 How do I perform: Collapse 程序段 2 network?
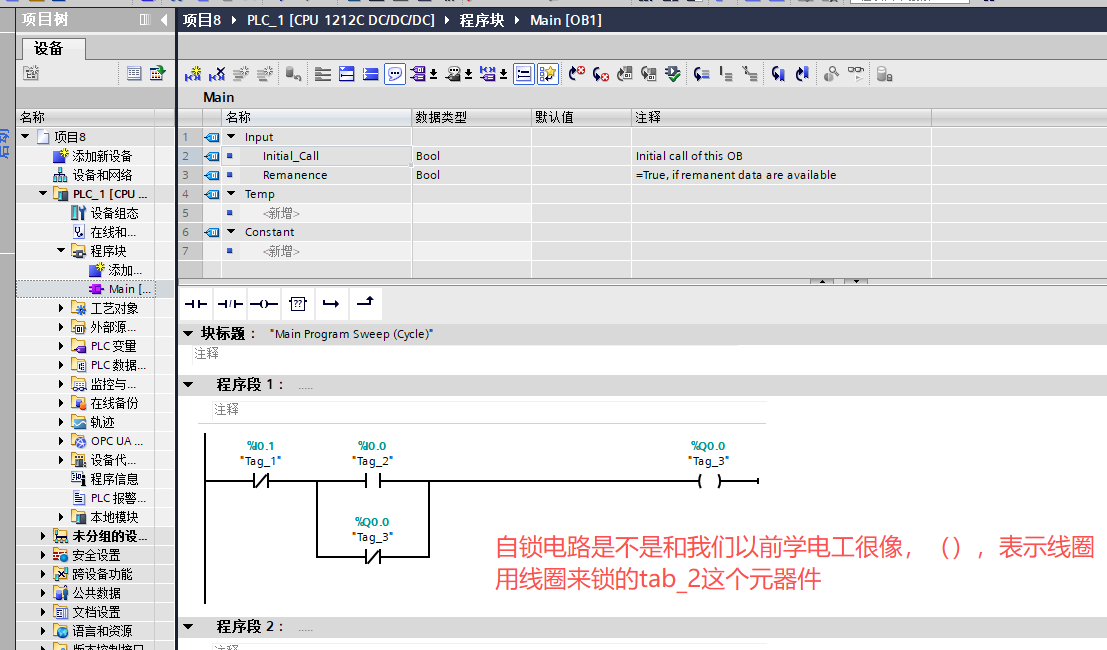pyautogui.click(x=188, y=626)
